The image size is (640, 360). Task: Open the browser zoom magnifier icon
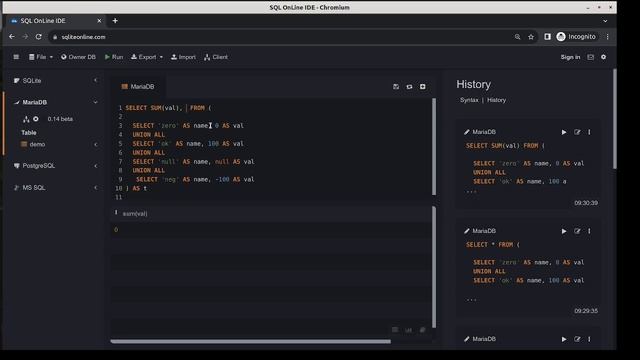[x=518, y=37]
